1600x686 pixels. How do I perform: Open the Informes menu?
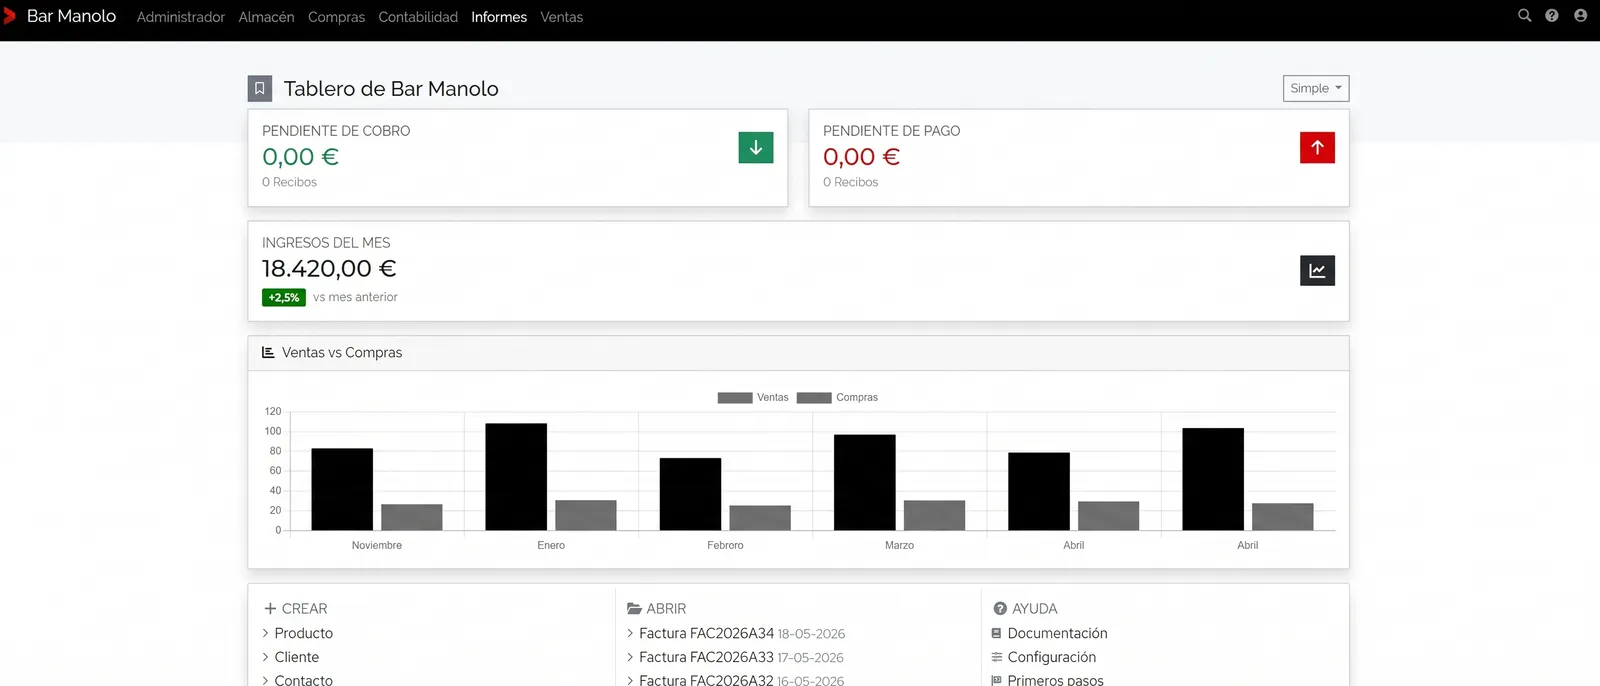499,17
